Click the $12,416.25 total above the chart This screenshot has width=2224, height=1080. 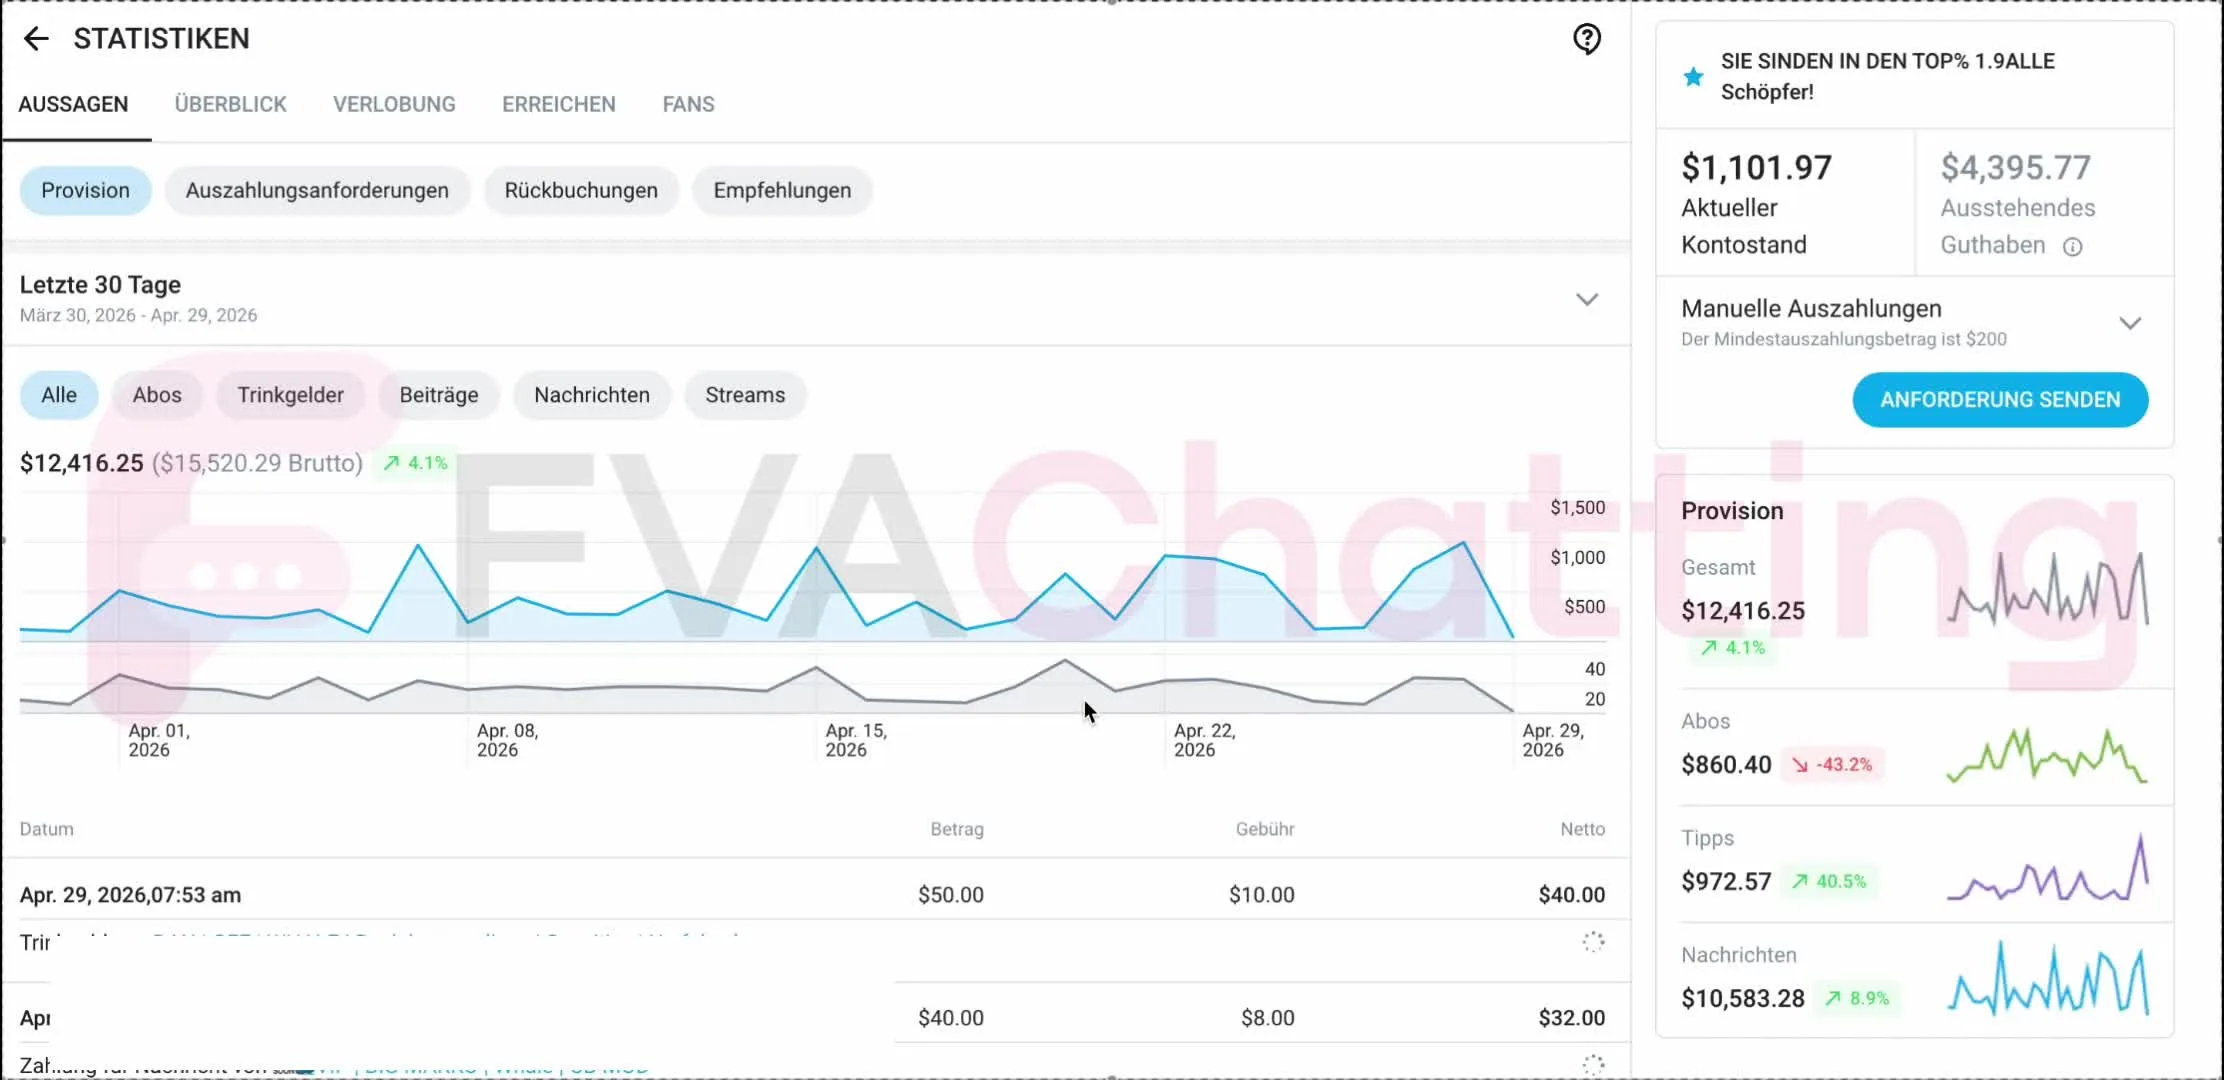pyautogui.click(x=82, y=463)
